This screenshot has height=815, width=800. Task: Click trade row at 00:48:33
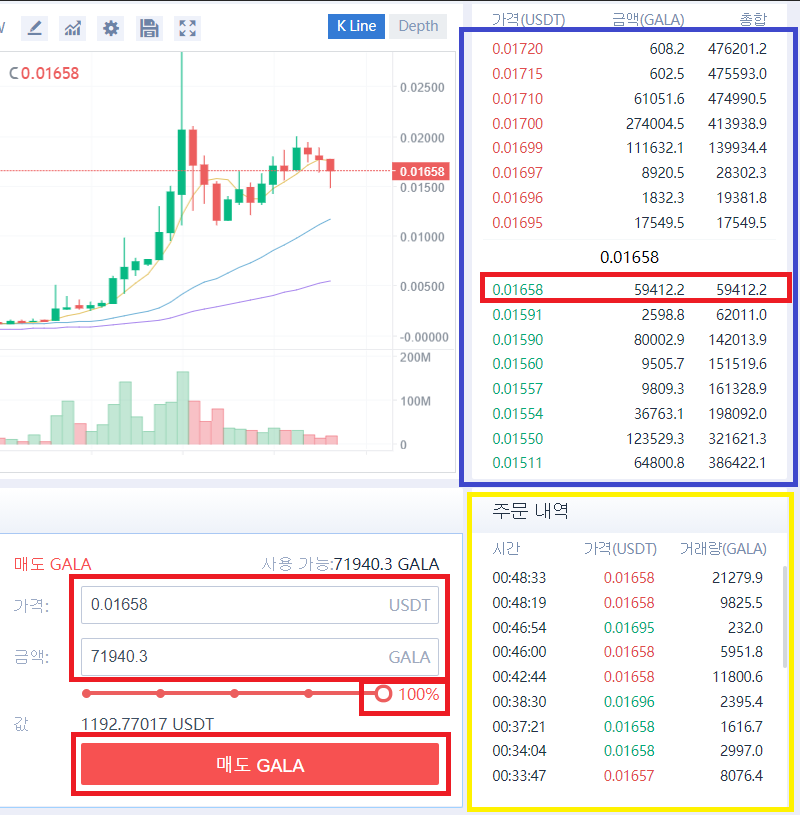(628, 578)
